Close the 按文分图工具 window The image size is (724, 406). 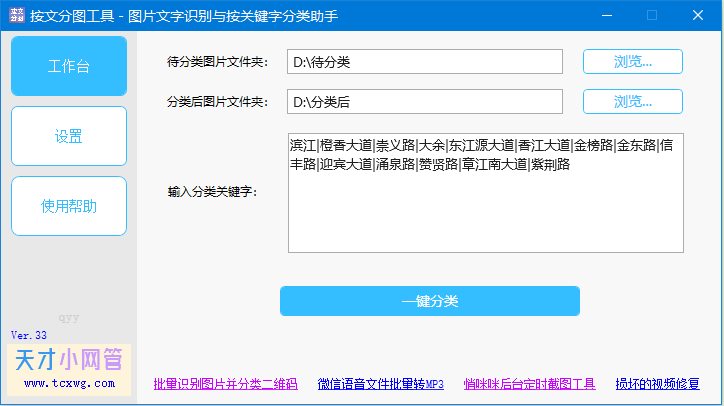[x=698, y=15]
